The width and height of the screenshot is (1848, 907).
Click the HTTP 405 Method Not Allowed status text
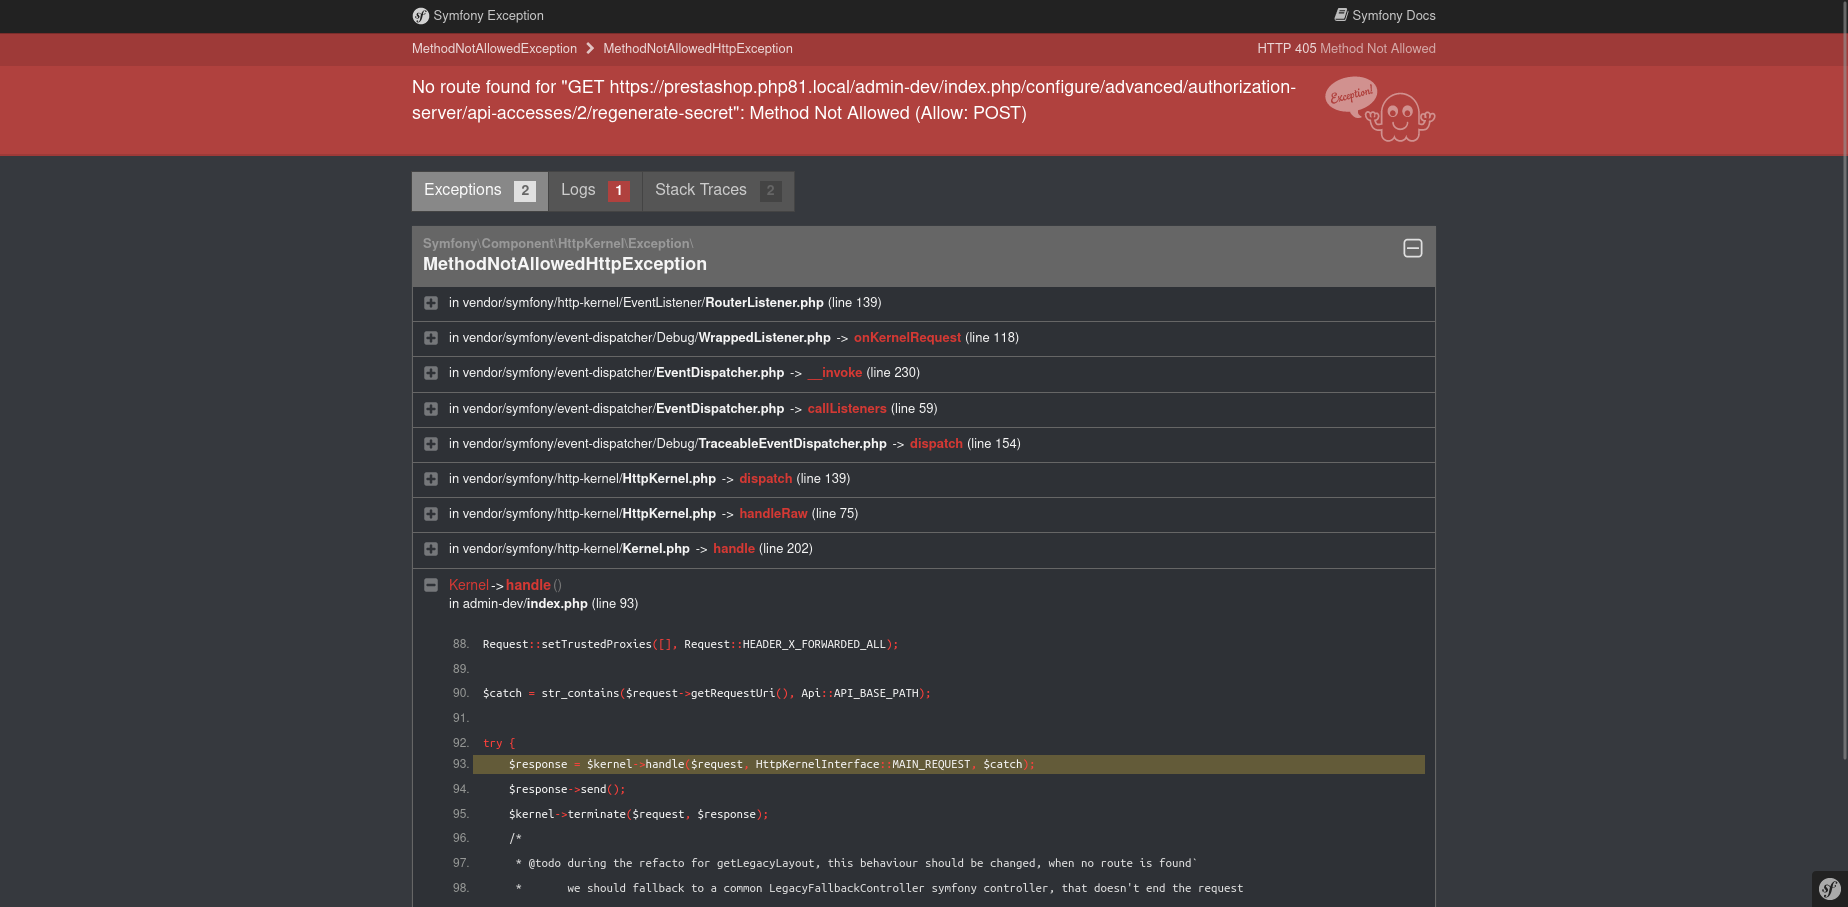click(x=1346, y=48)
